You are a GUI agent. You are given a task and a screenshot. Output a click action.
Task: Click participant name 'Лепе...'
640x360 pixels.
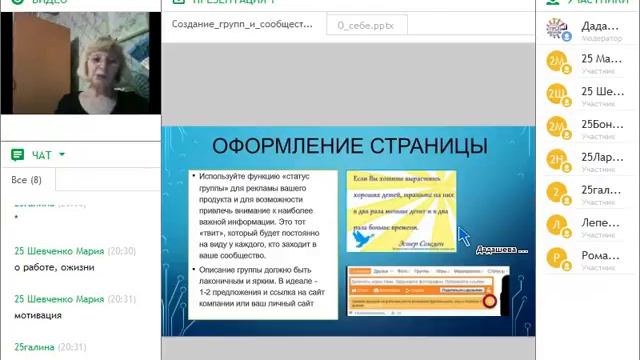click(x=600, y=222)
